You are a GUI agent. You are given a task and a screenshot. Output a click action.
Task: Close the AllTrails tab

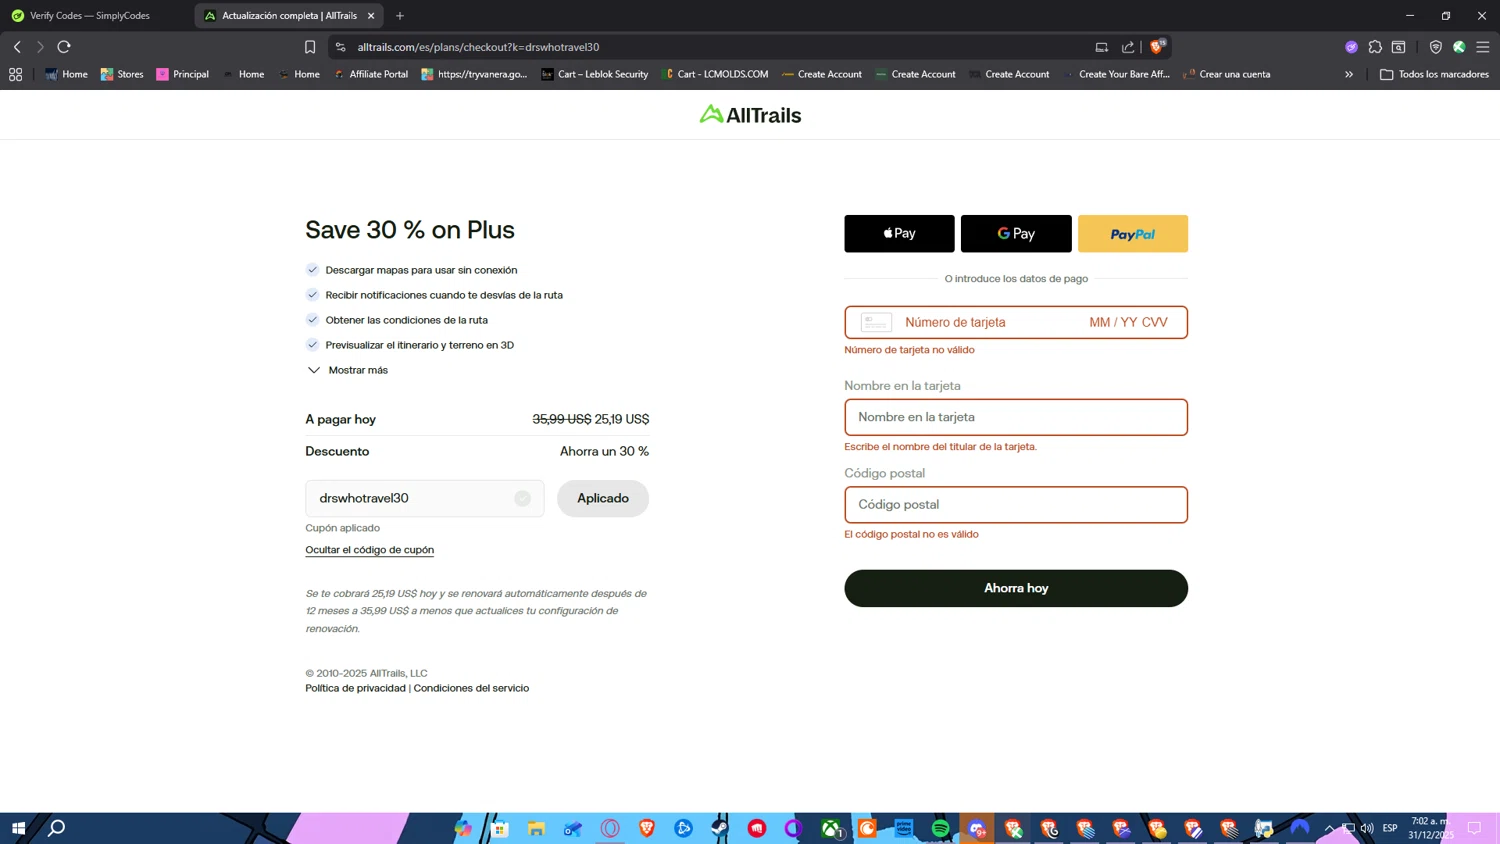pyautogui.click(x=371, y=16)
